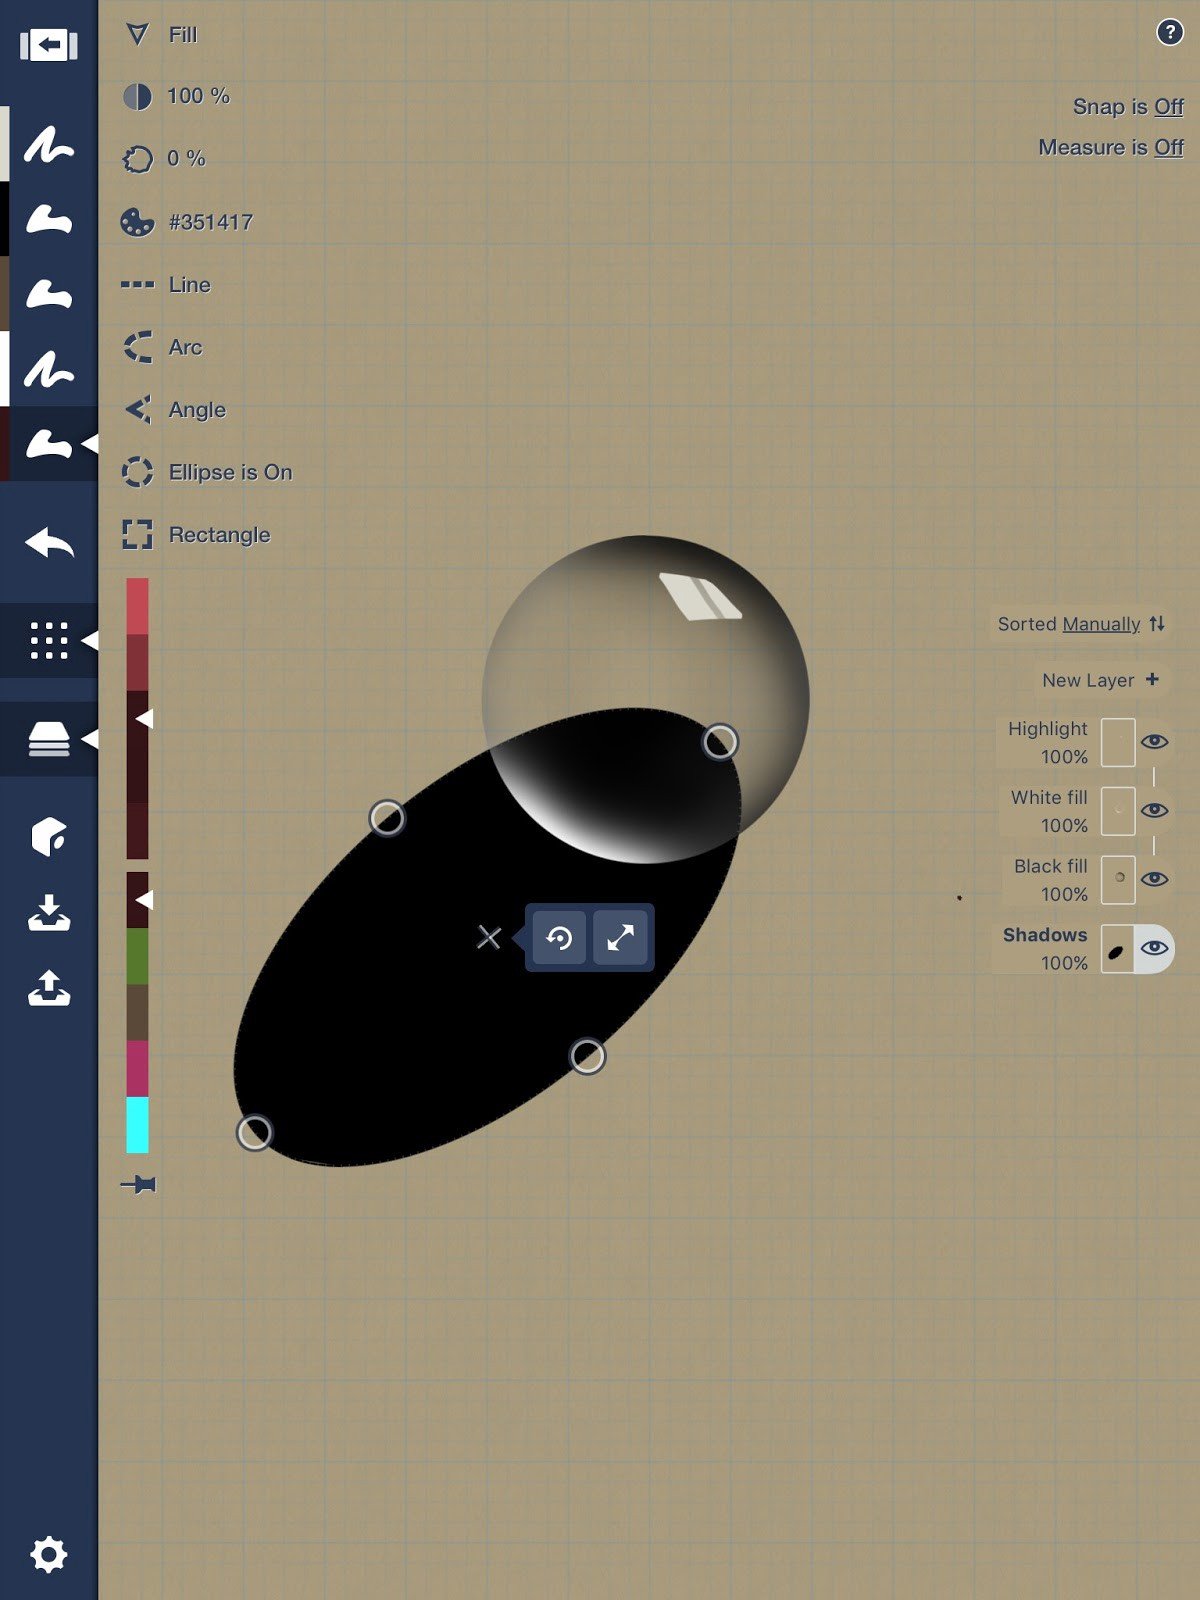Select the Highlight layer name
The image size is (1200, 1600).
tap(1047, 729)
